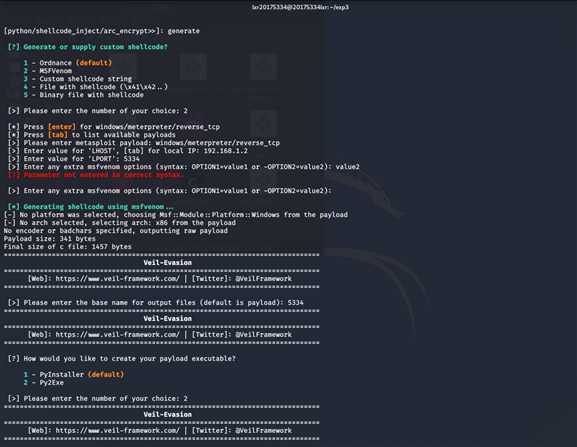577x447 pixels.
Task: Click the line 'No arch selected, selecting arch: x86'
Action: tap(120, 223)
